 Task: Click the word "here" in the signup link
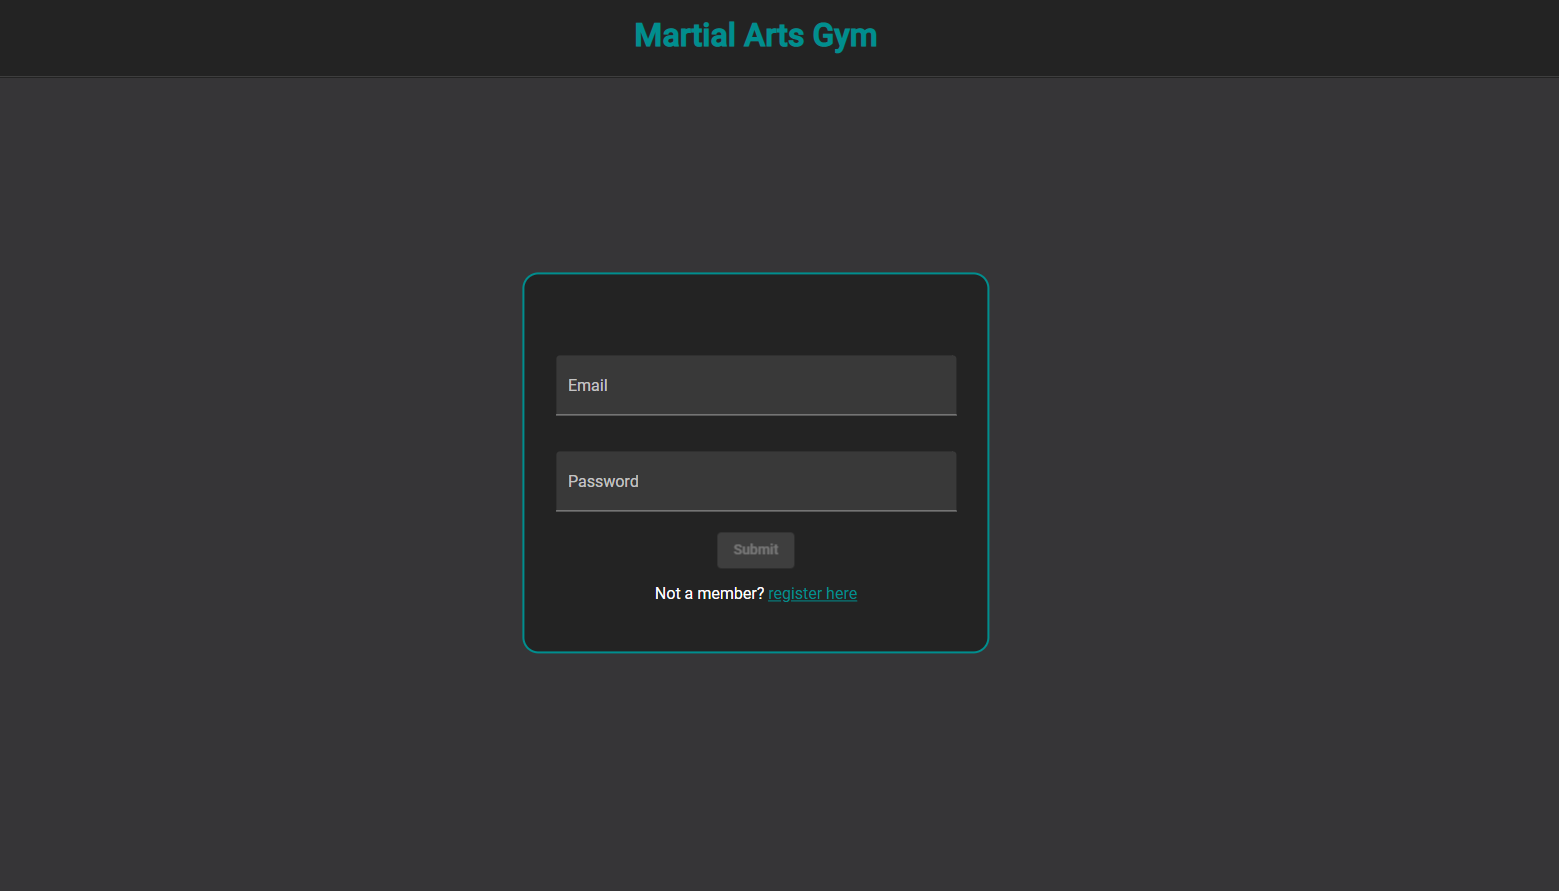(841, 594)
